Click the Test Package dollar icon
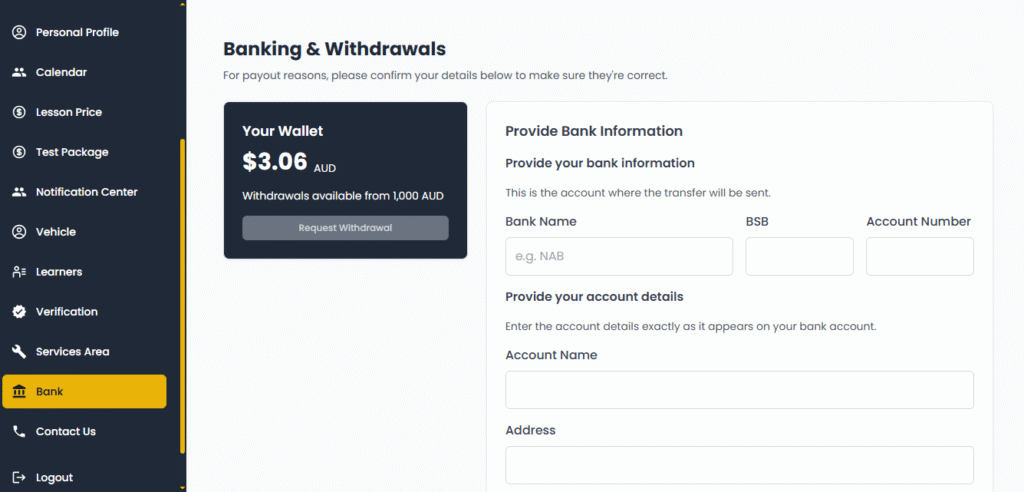 (18, 152)
